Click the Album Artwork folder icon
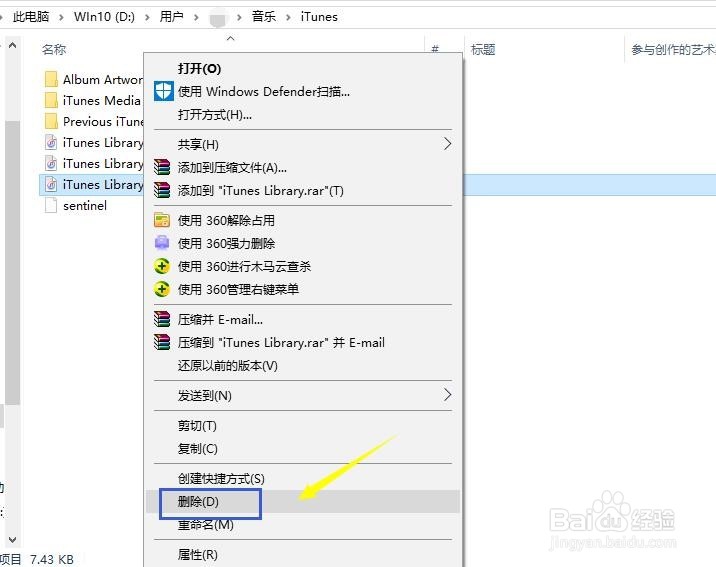 51,79
